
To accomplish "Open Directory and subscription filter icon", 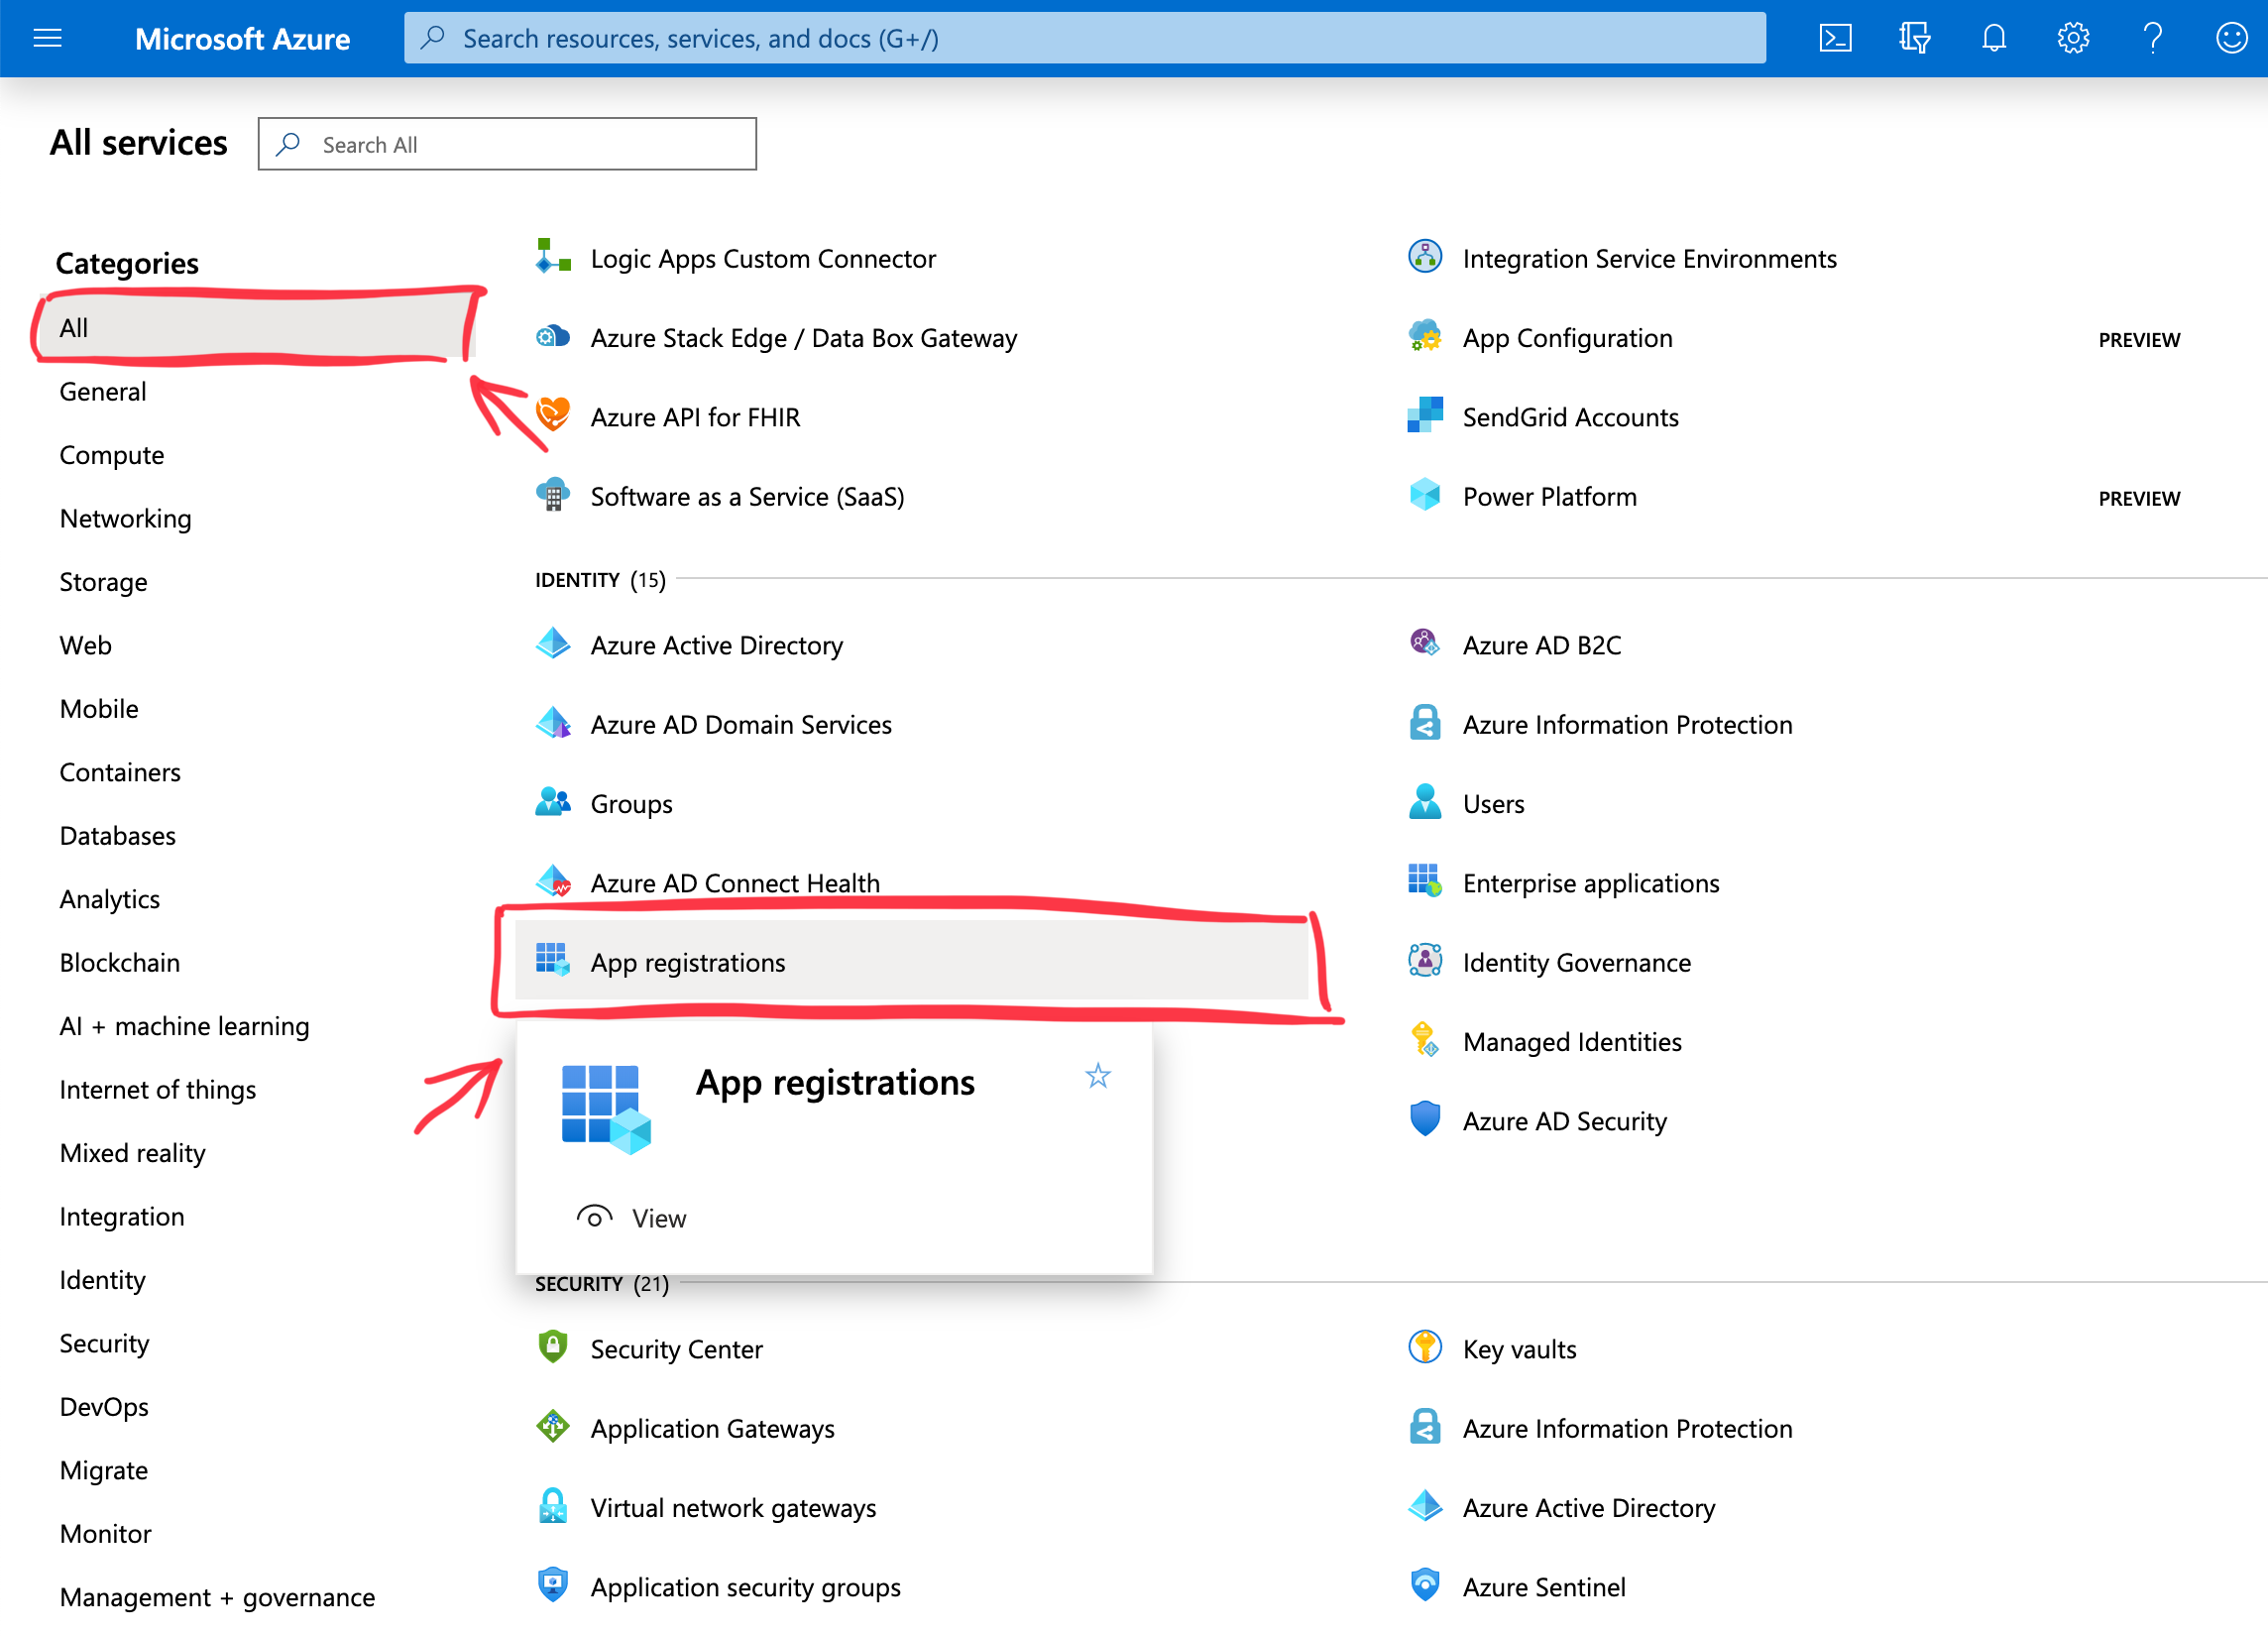I will (1914, 38).
